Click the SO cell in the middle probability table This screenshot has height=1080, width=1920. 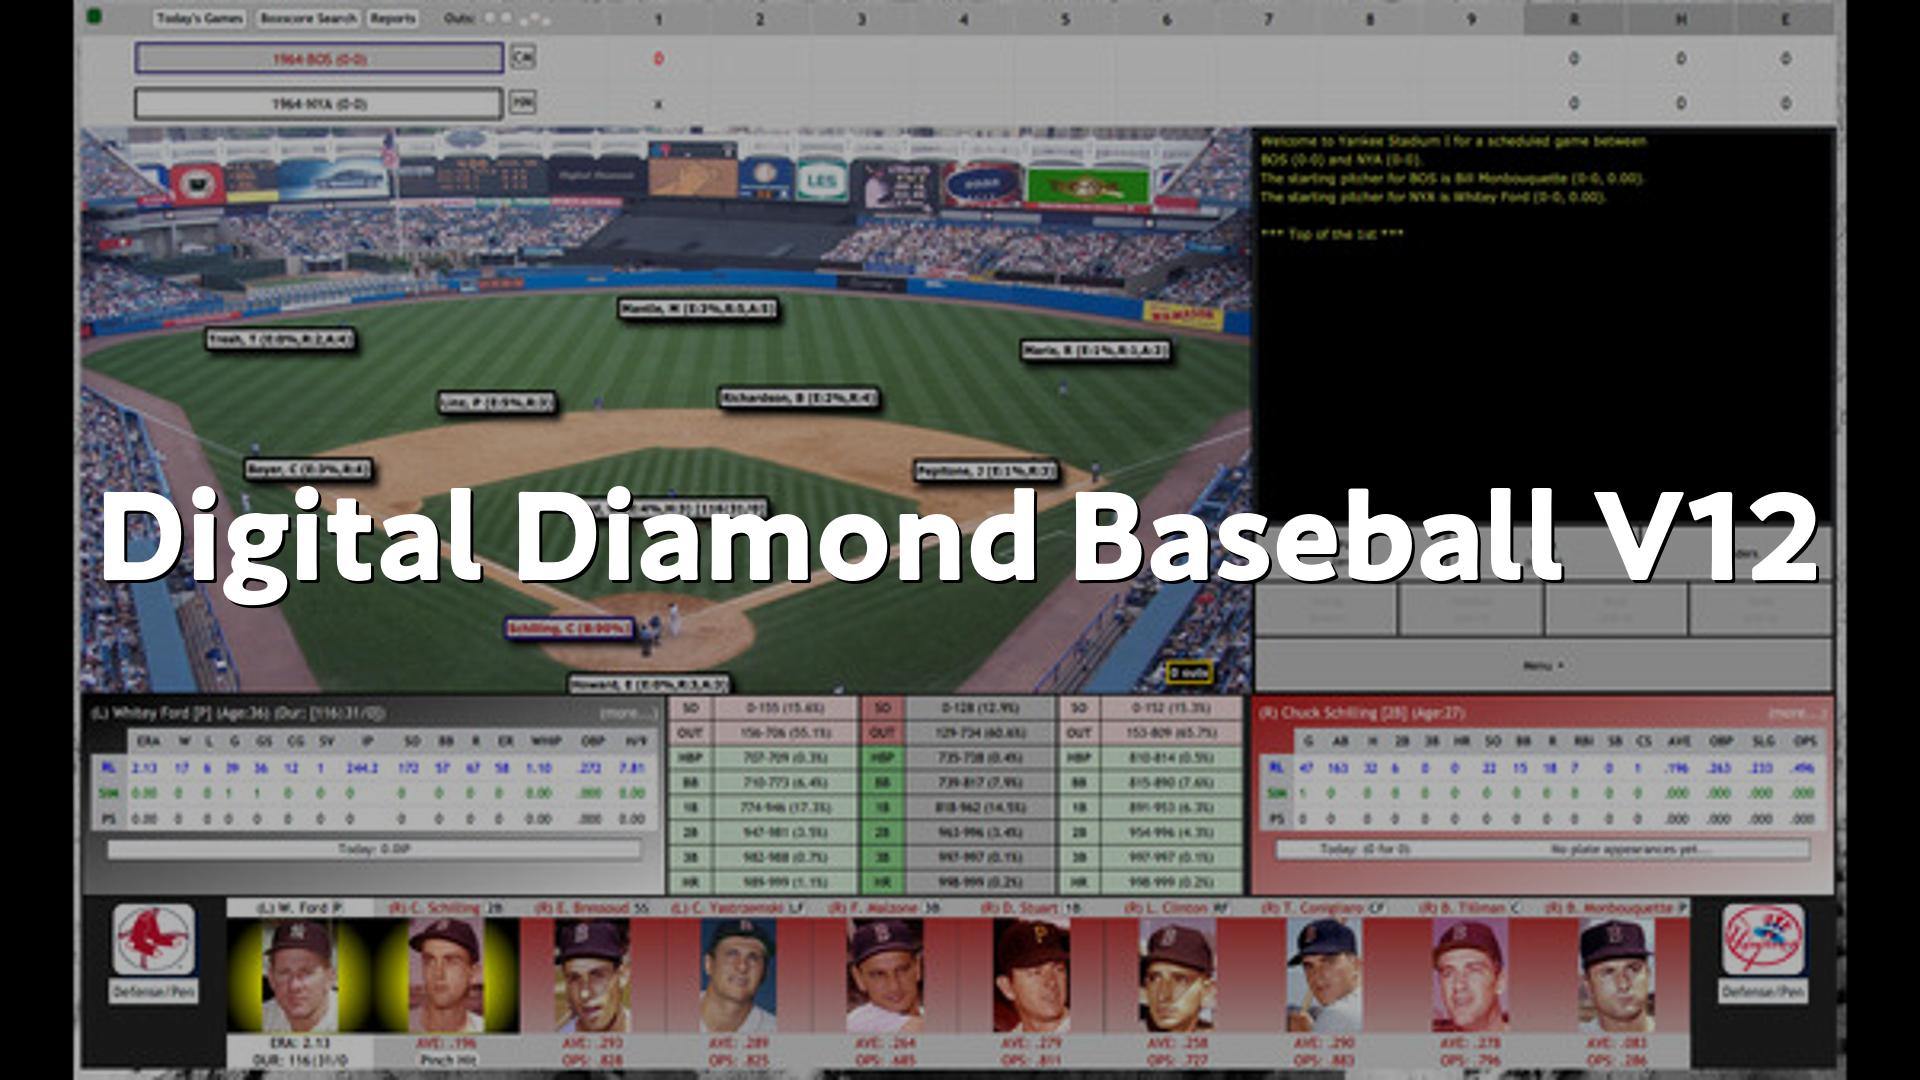[x=883, y=708]
